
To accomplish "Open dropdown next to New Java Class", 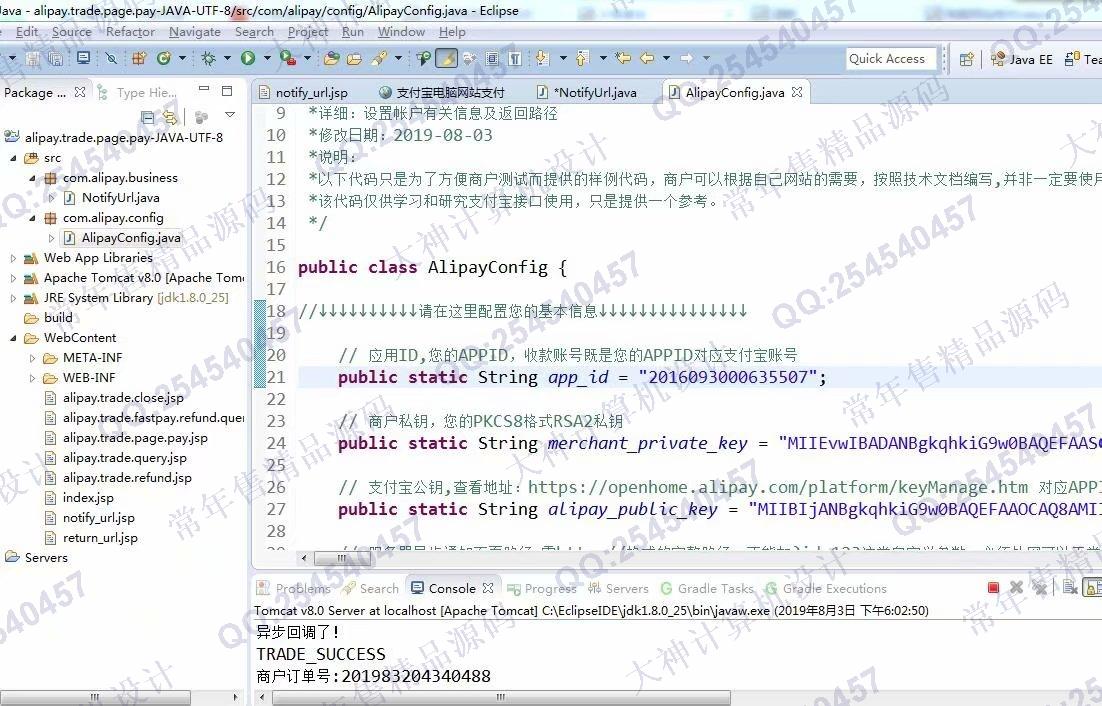I will (182, 58).
